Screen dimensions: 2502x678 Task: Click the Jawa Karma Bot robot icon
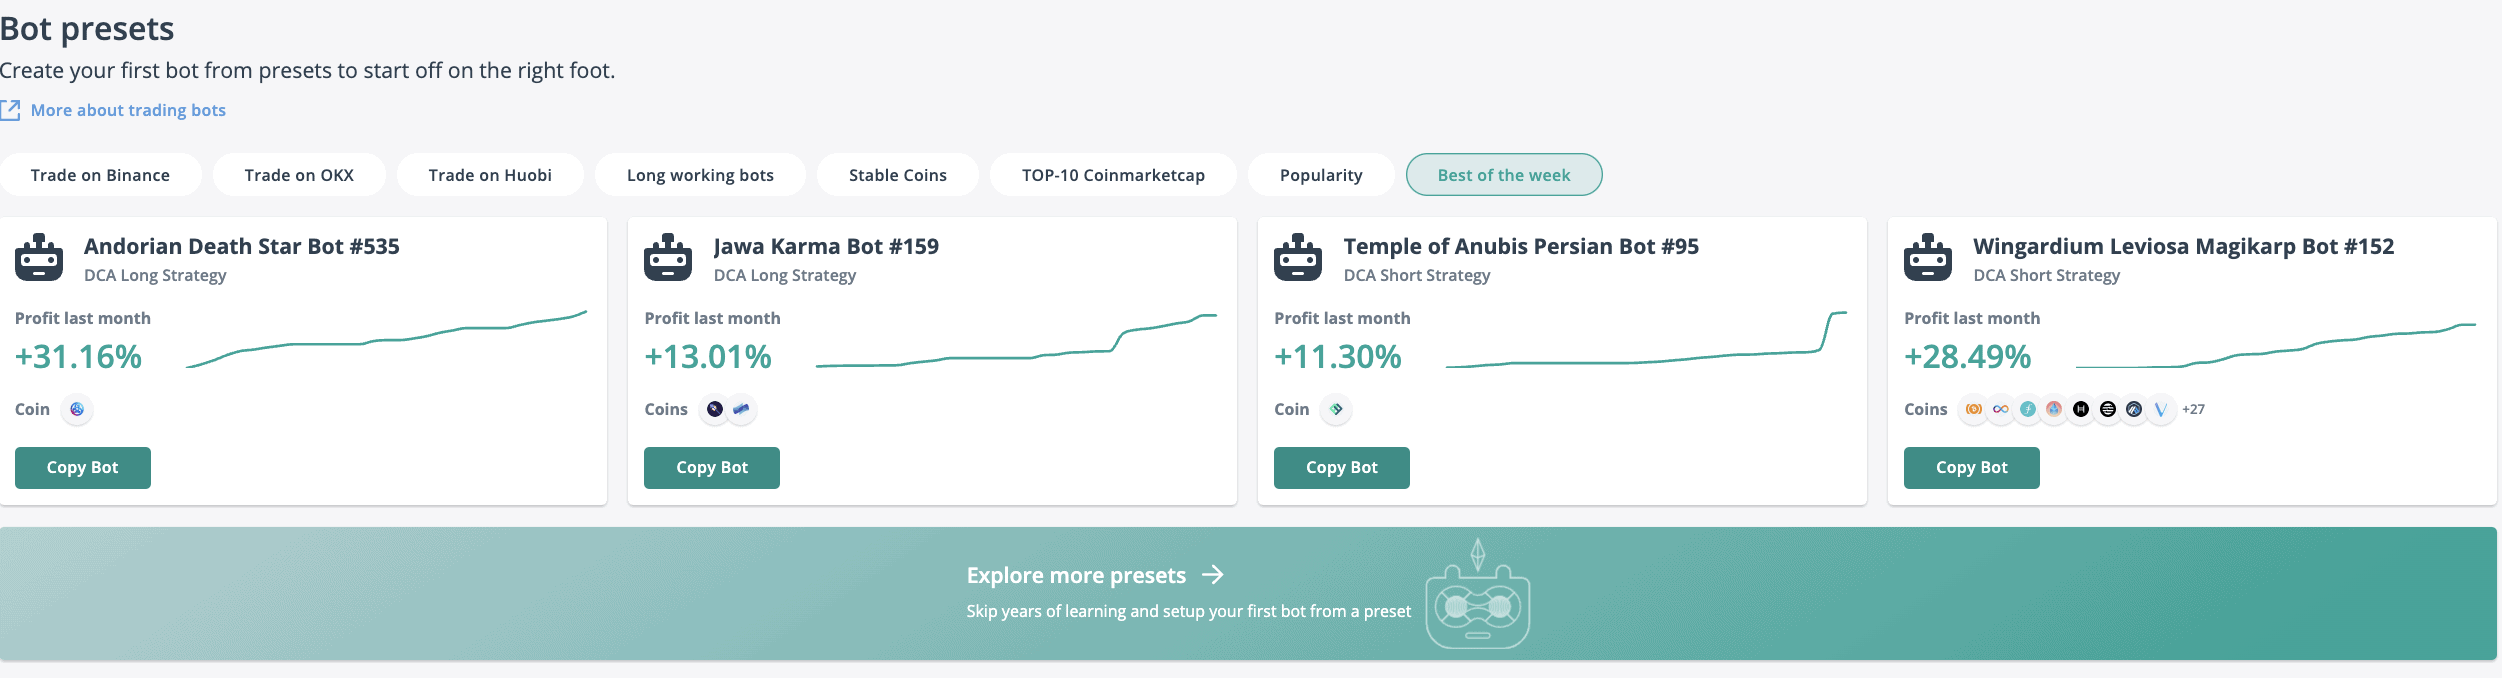(x=668, y=258)
